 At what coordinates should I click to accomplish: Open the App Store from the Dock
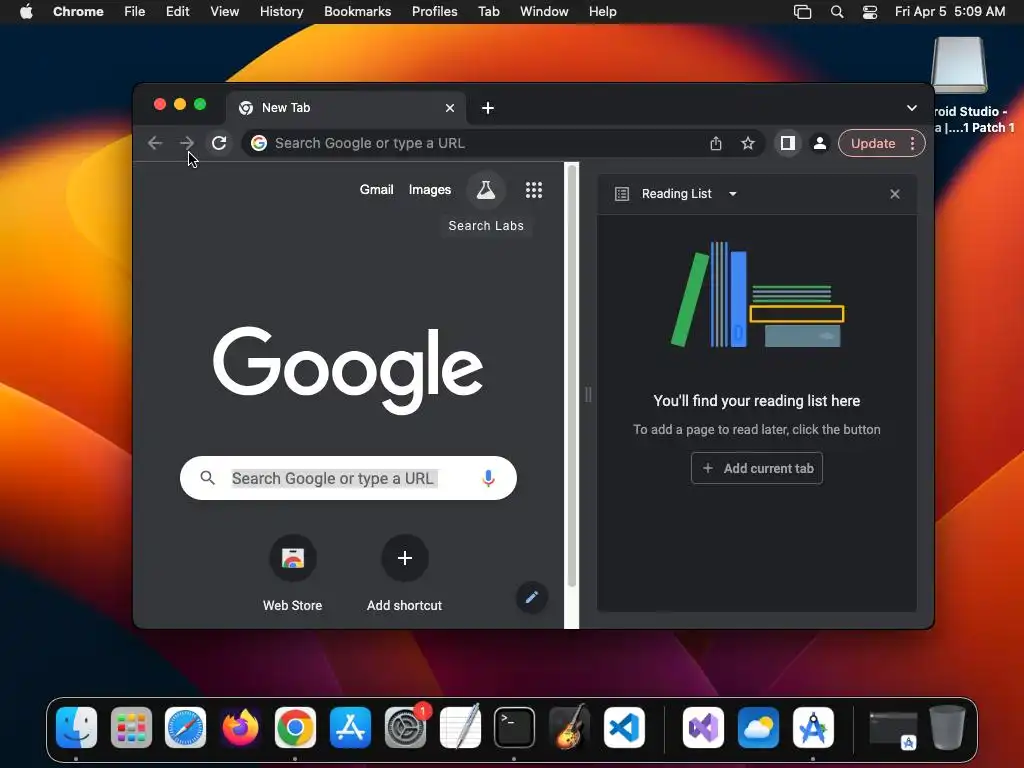[350, 728]
